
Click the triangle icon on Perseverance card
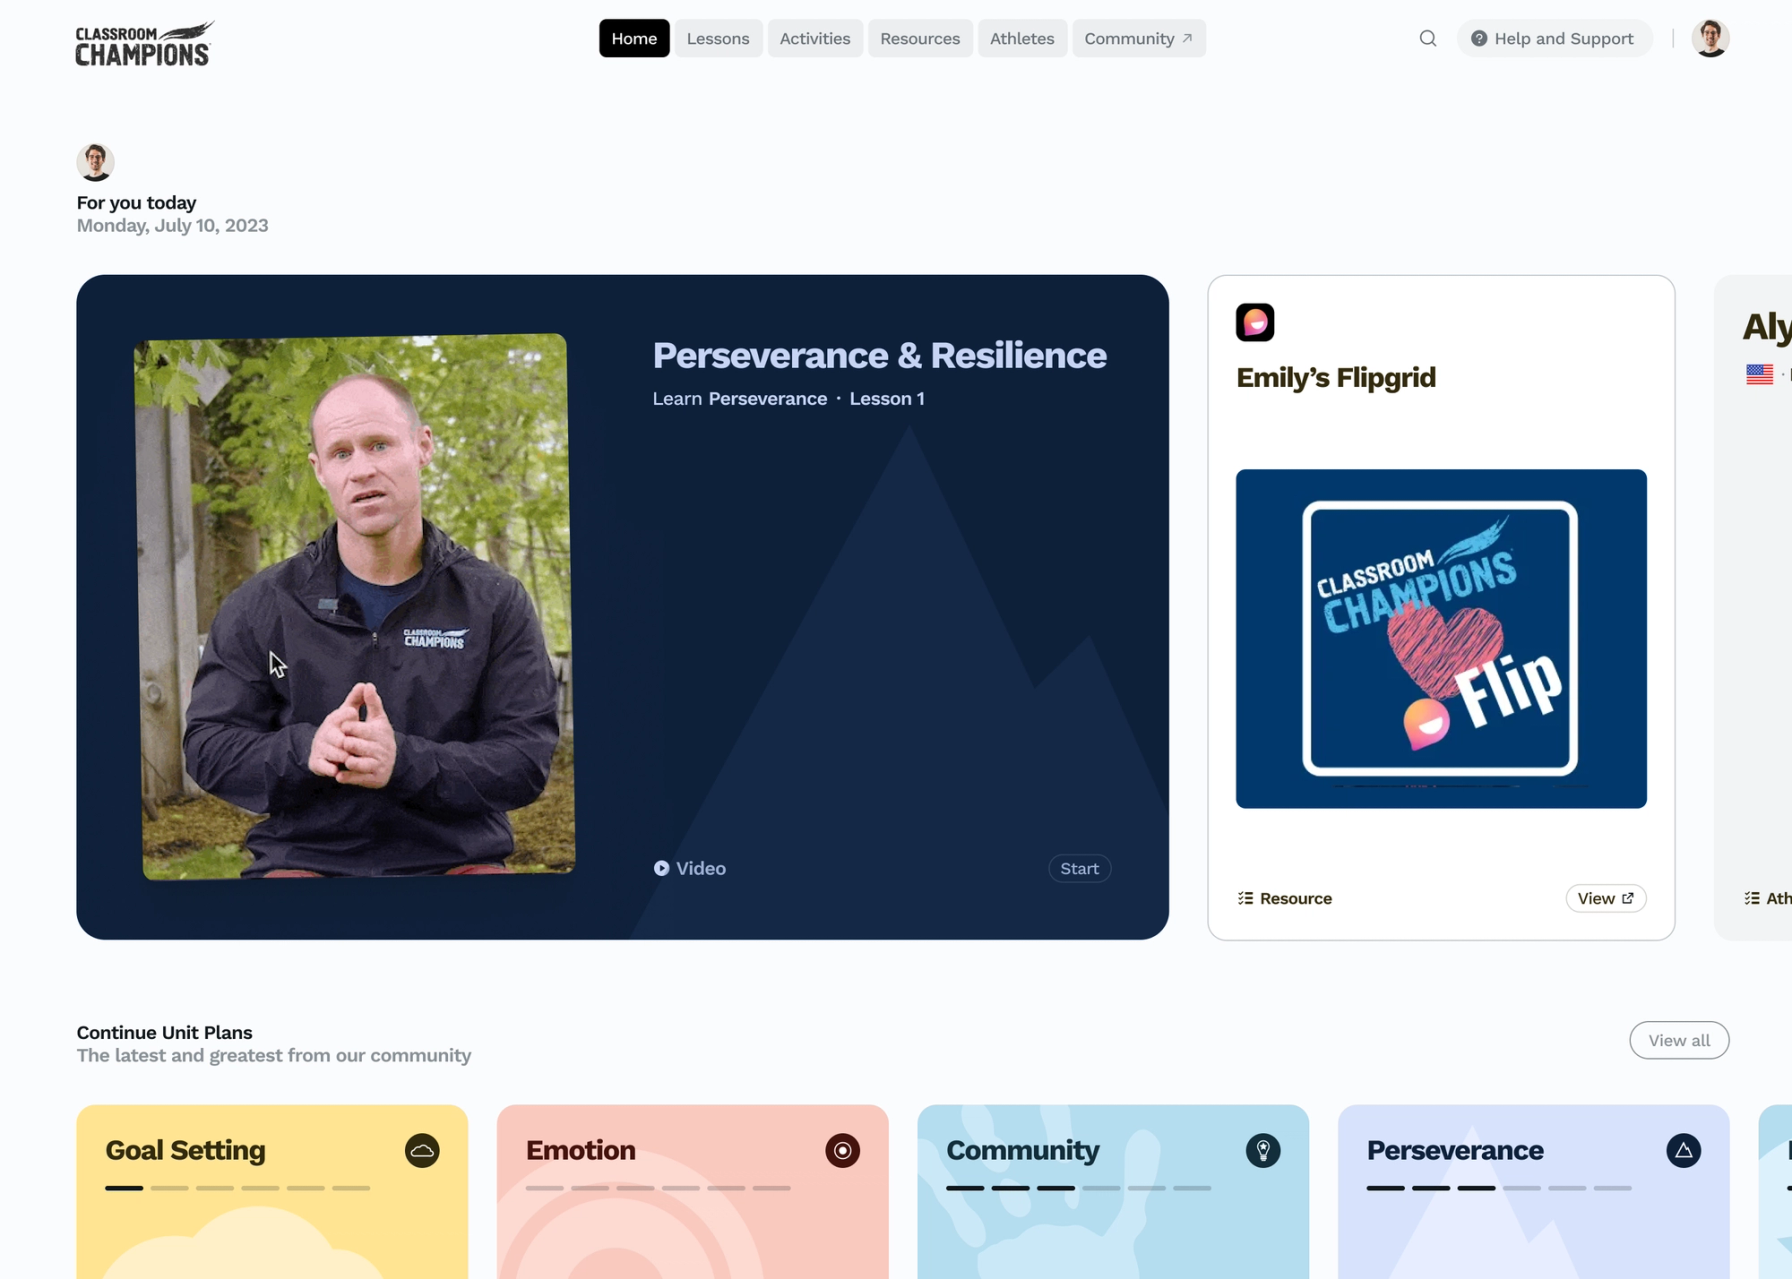(x=1684, y=1150)
